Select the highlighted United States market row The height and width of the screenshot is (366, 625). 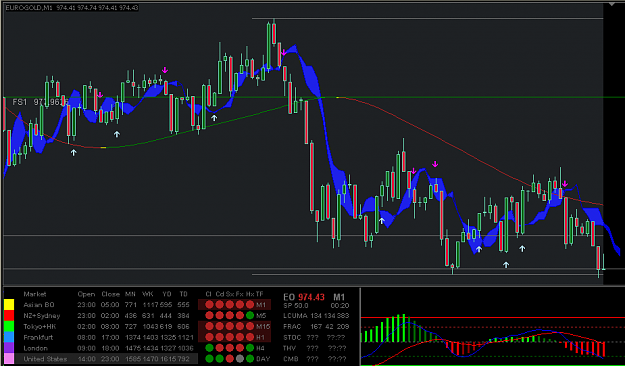pos(106,359)
